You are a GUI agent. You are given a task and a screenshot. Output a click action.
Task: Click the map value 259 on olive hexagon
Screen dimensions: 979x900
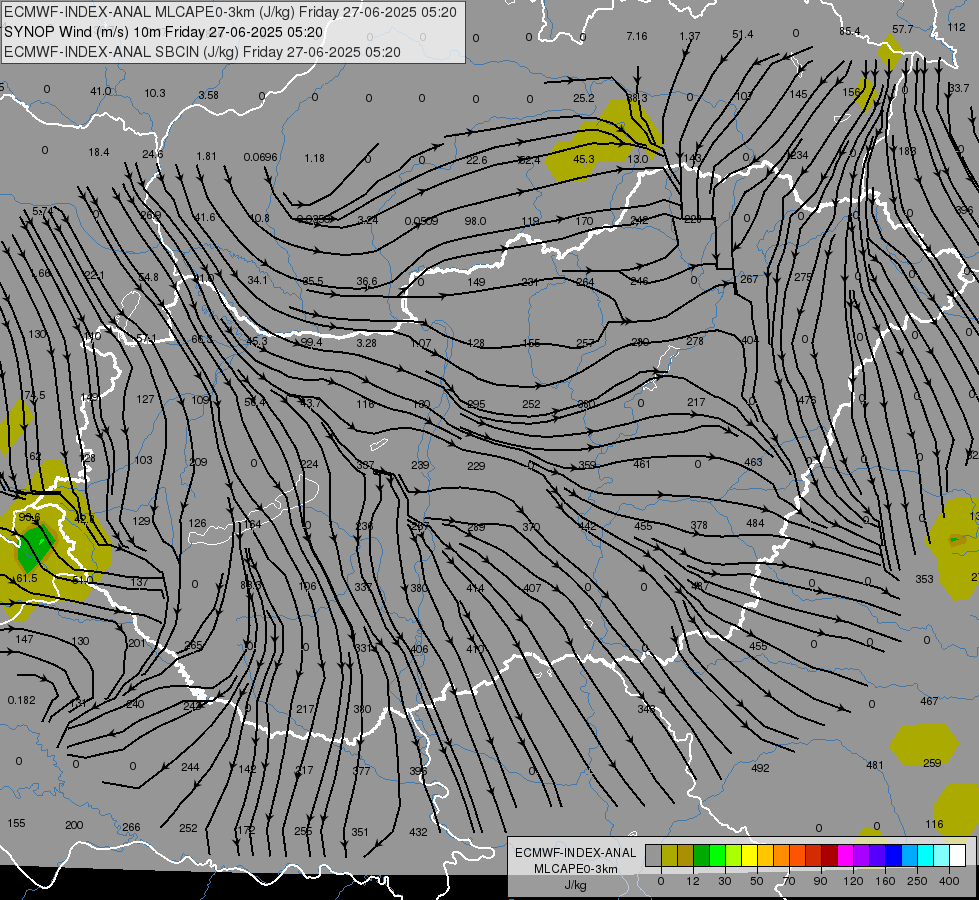pyautogui.click(x=932, y=763)
